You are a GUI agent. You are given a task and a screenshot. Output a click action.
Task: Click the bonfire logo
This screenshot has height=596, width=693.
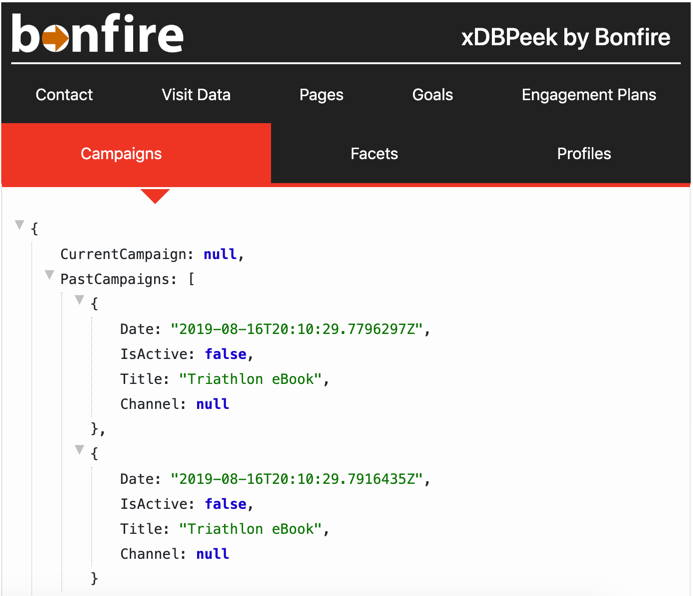(x=97, y=33)
